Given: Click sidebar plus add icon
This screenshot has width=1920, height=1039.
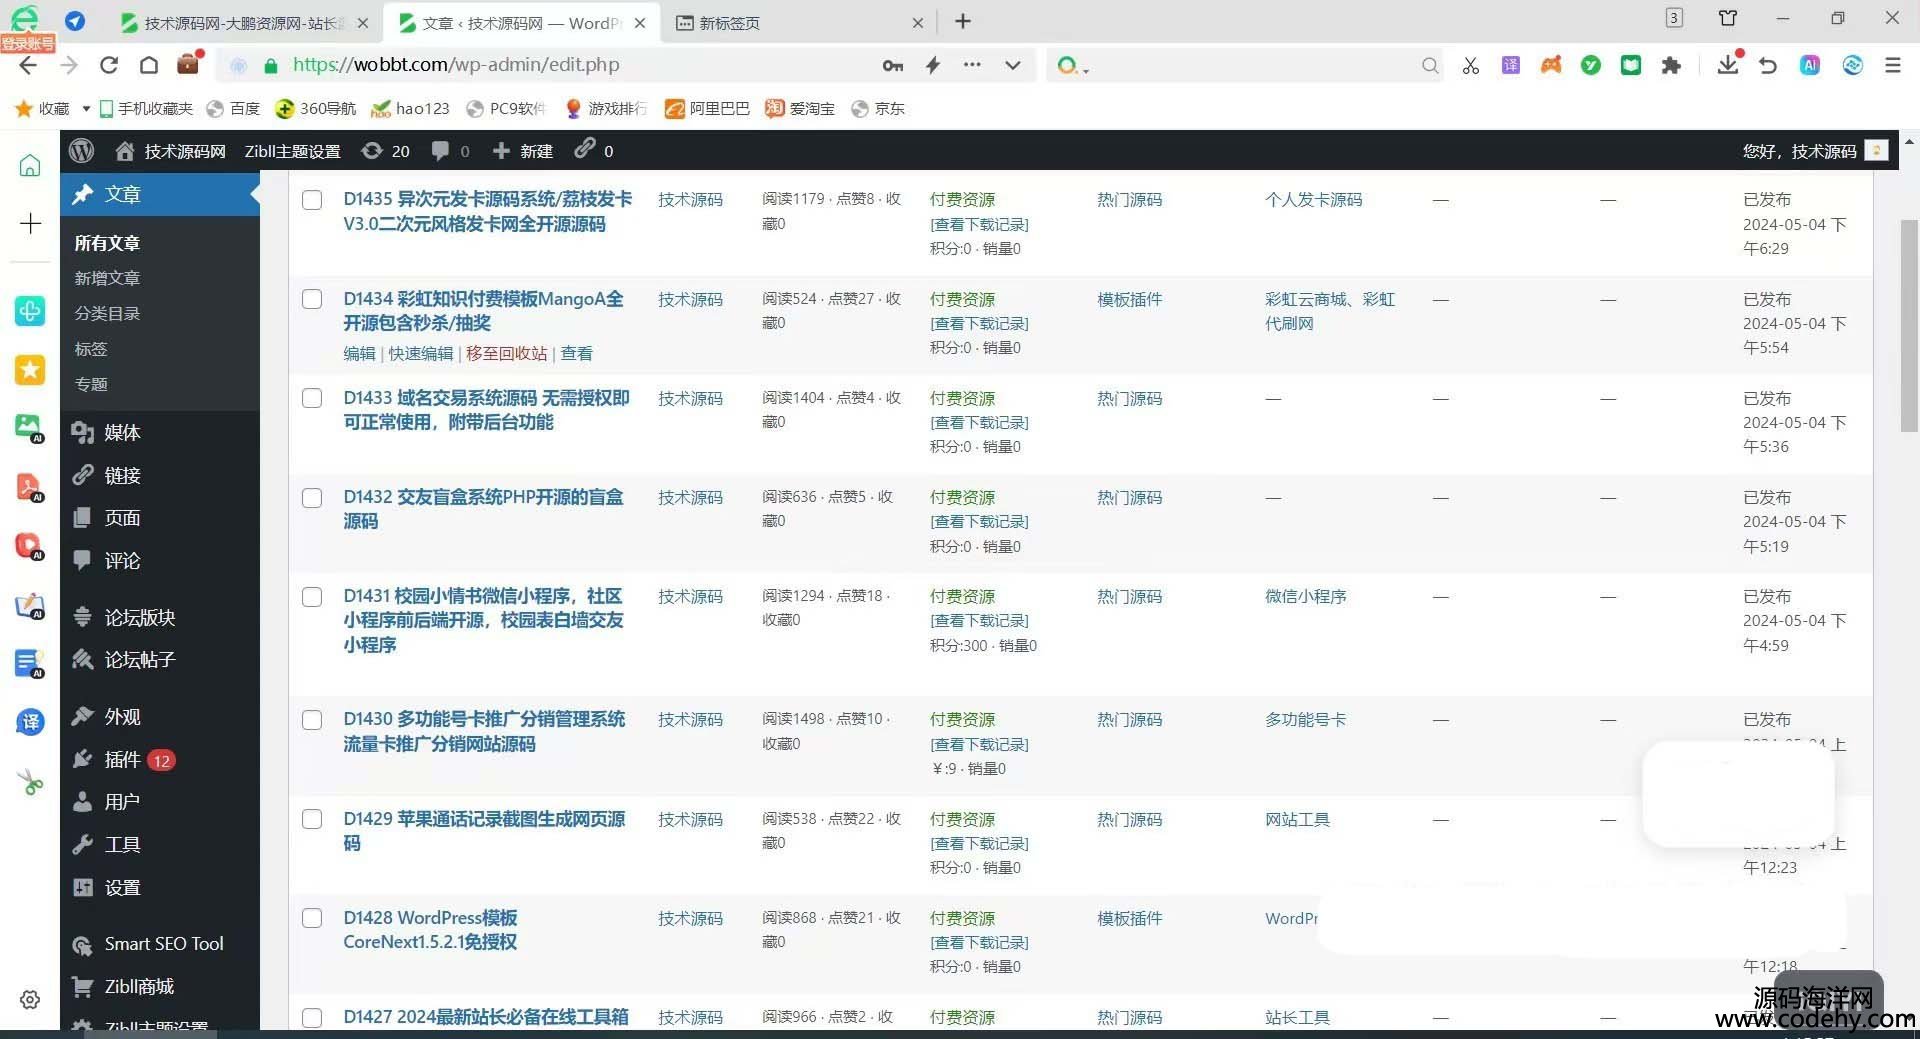Looking at the screenshot, I should [x=30, y=223].
